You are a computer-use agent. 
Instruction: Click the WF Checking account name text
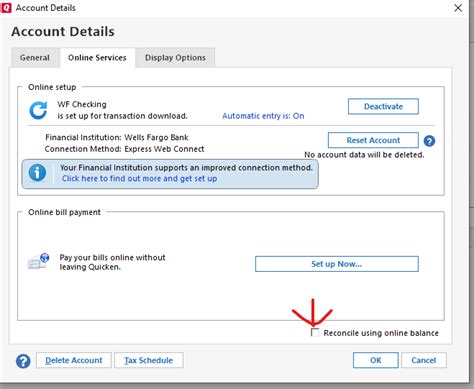82,104
